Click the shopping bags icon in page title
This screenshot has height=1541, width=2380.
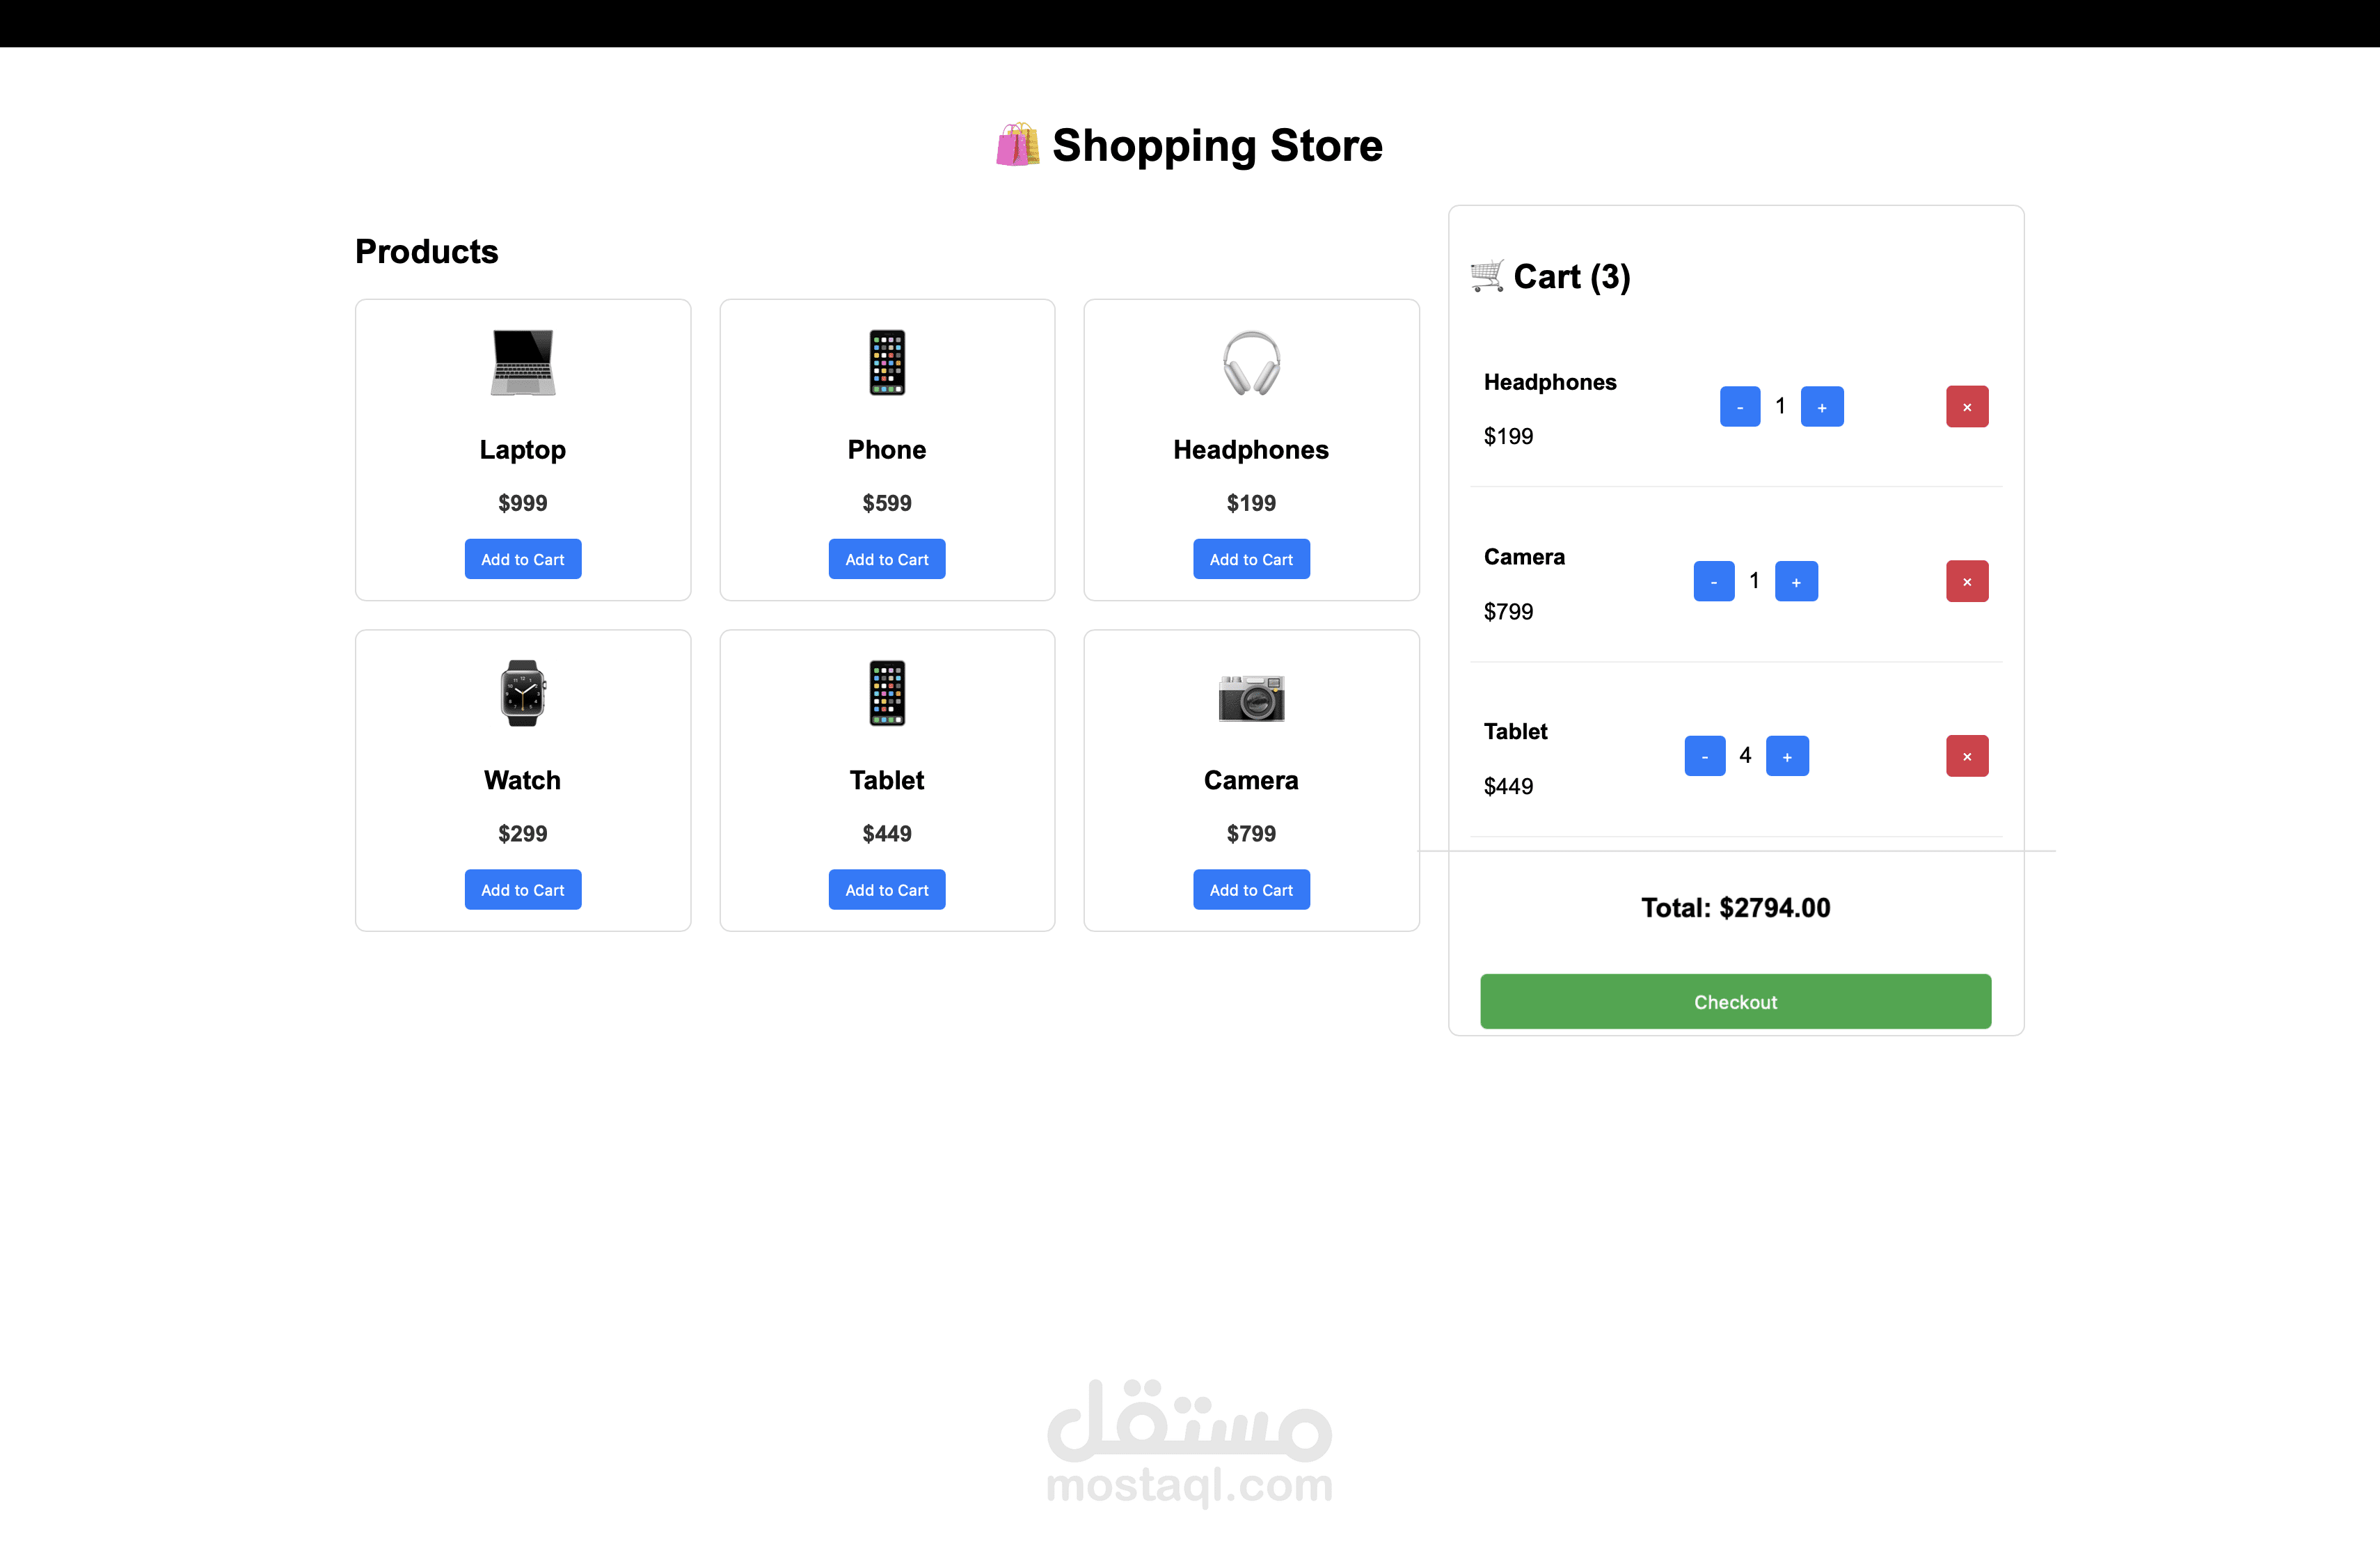[1018, 145]
